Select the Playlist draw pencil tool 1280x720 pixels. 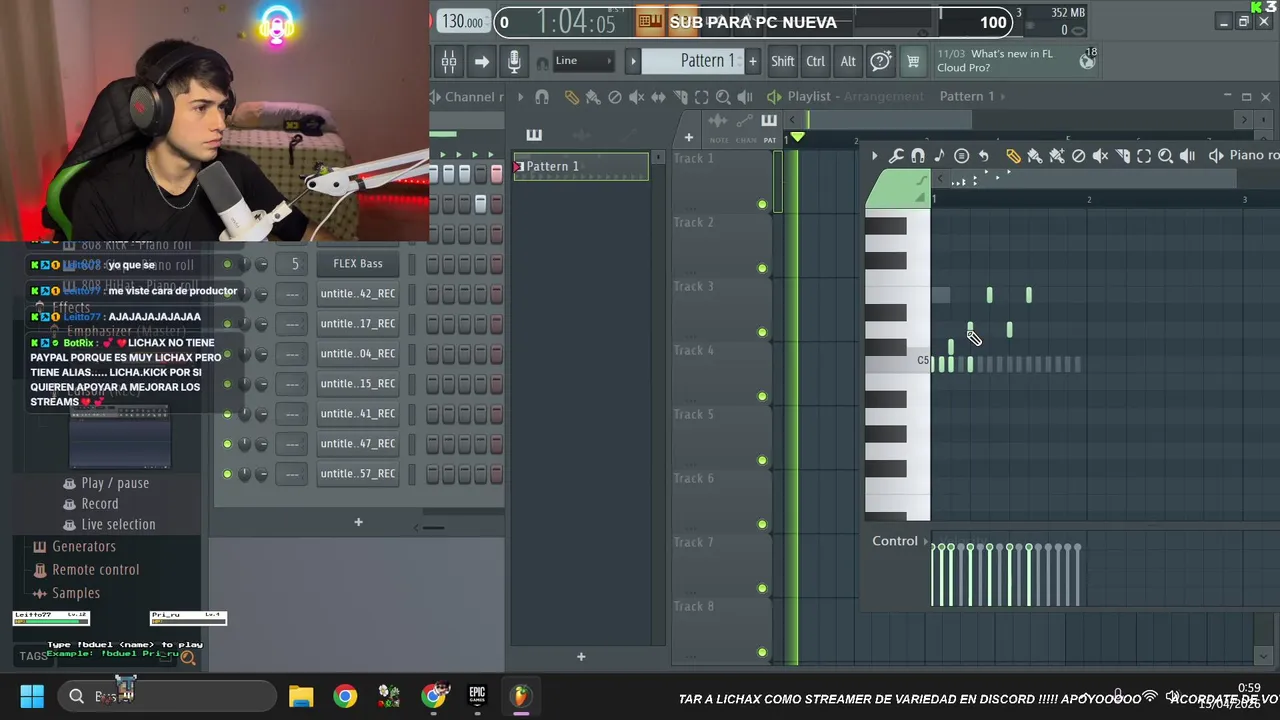point(571,97)
